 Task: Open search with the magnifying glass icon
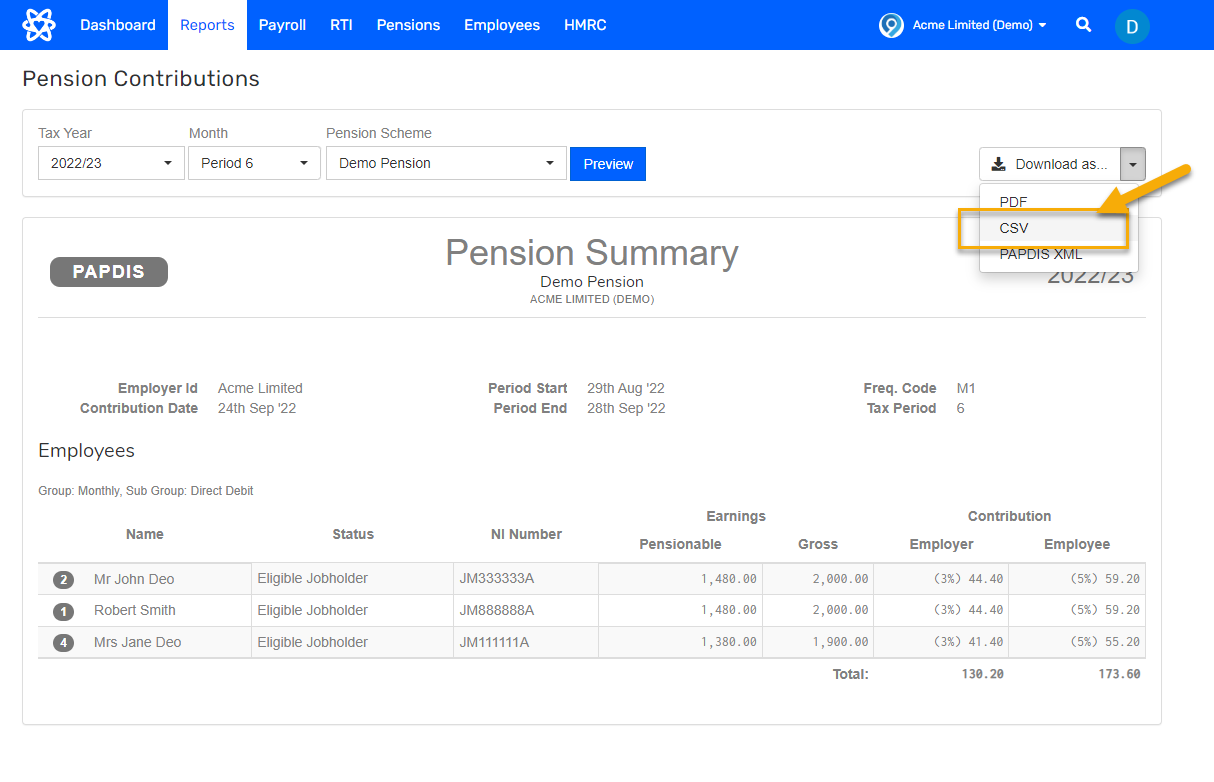[x=1083, y=25]
